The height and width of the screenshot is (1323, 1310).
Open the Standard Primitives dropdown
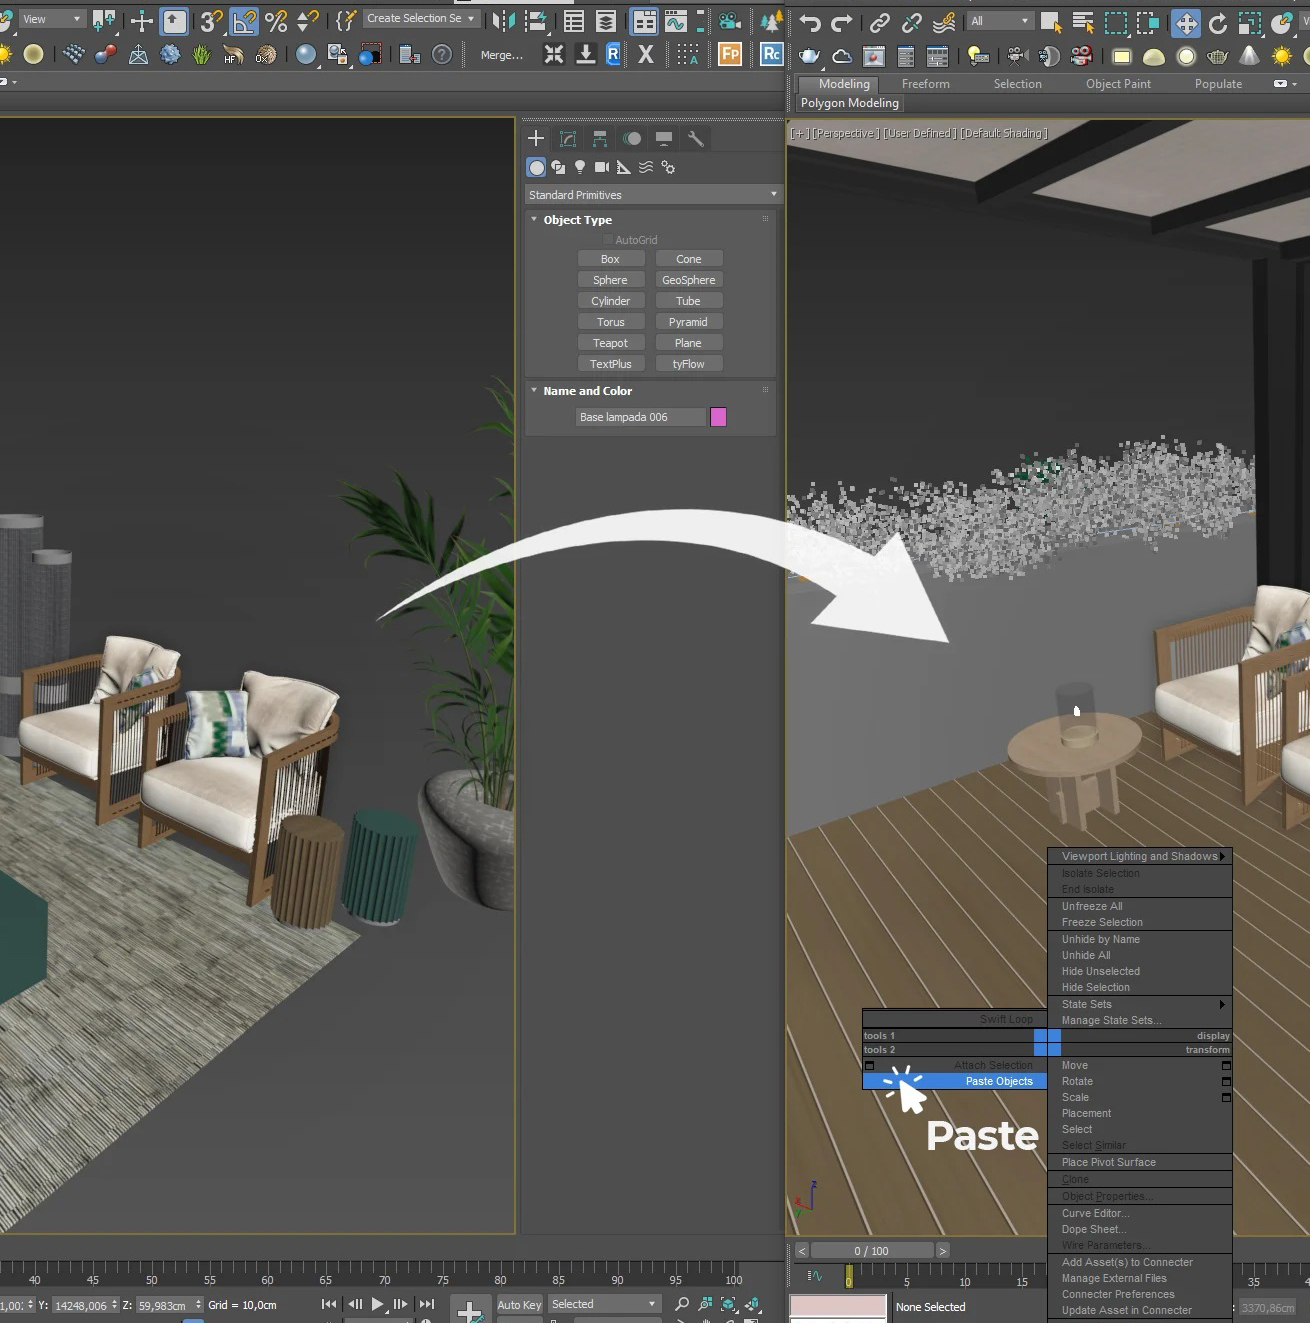click(x=652, y=195)
